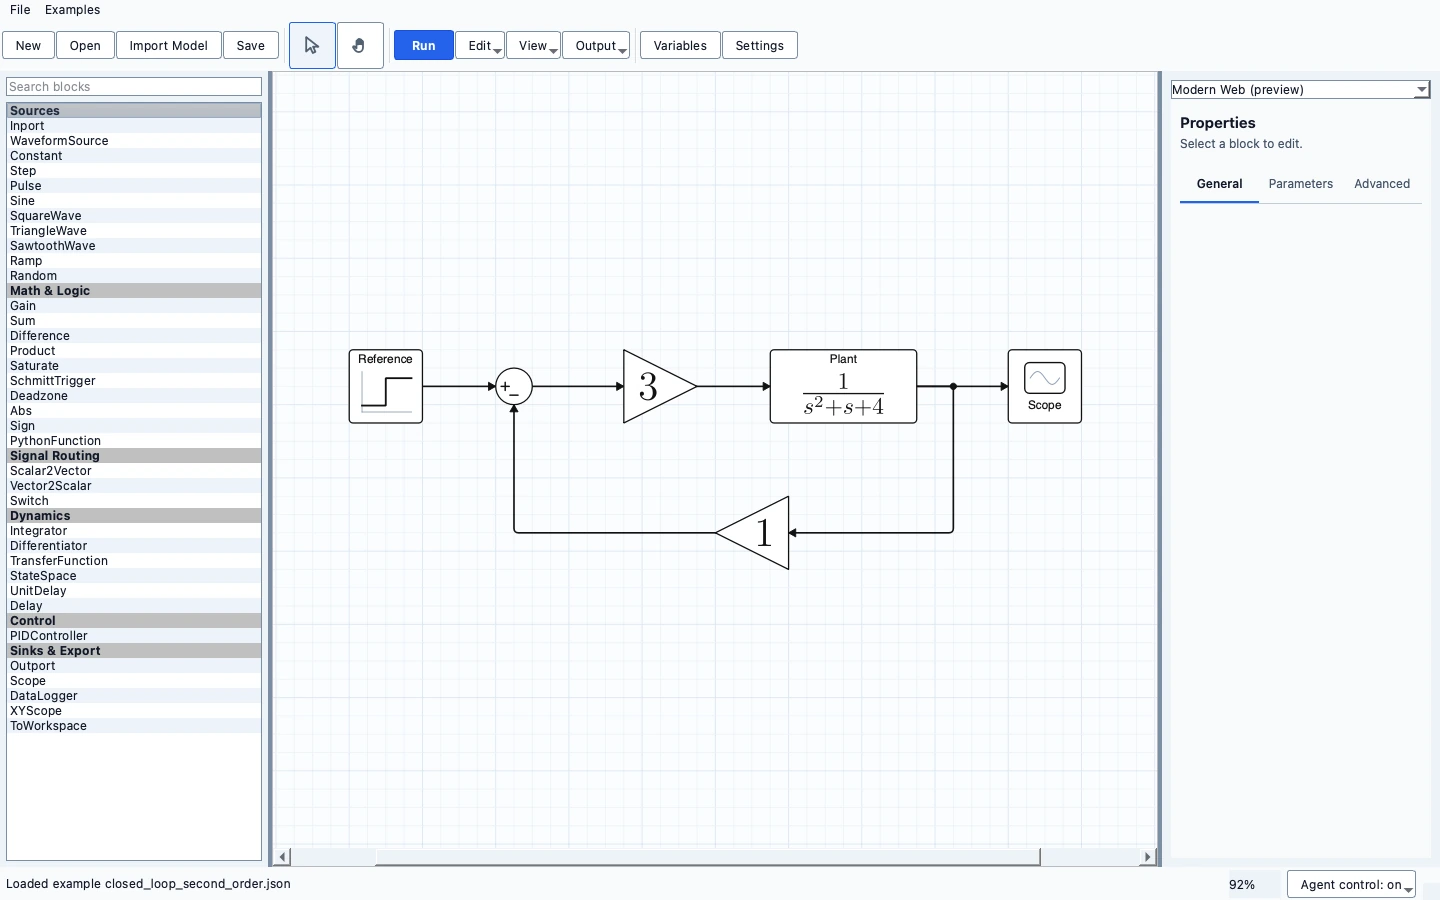Click the summing junction block
The image size is (1440, 900).
coord(514,386)
